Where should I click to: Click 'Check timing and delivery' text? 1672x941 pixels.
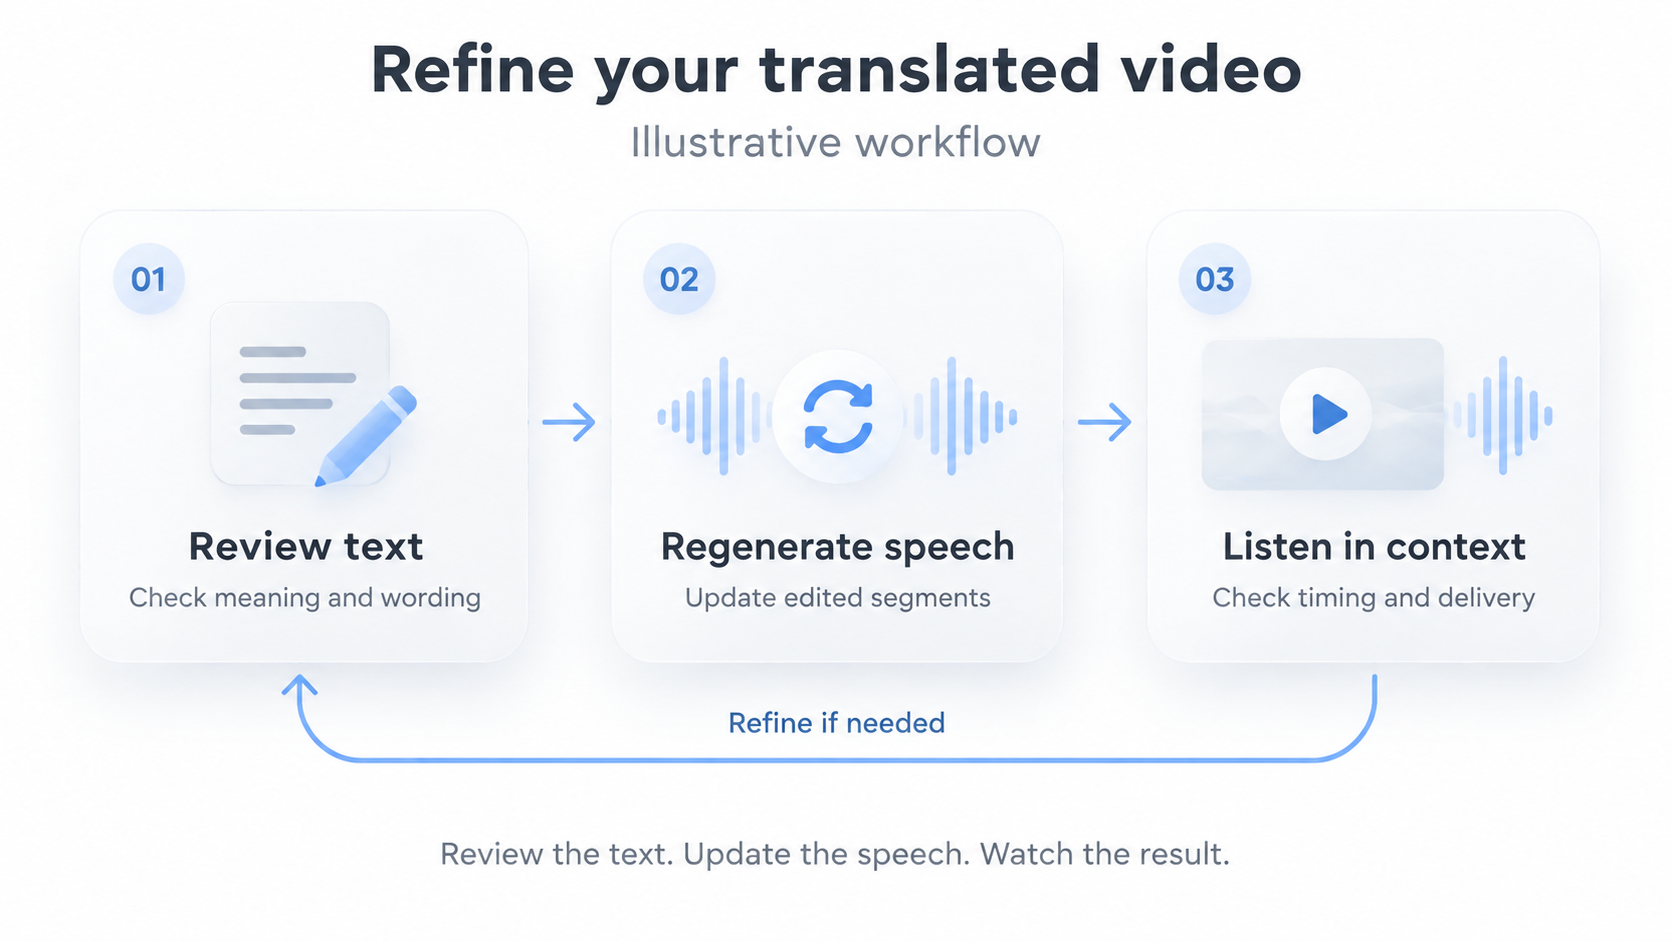coord(1374,598)
